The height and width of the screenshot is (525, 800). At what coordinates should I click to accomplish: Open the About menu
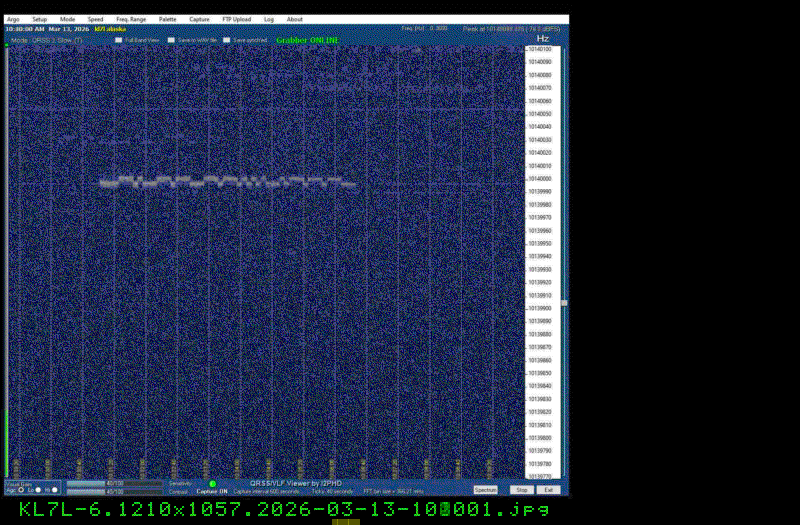point(295,19)
